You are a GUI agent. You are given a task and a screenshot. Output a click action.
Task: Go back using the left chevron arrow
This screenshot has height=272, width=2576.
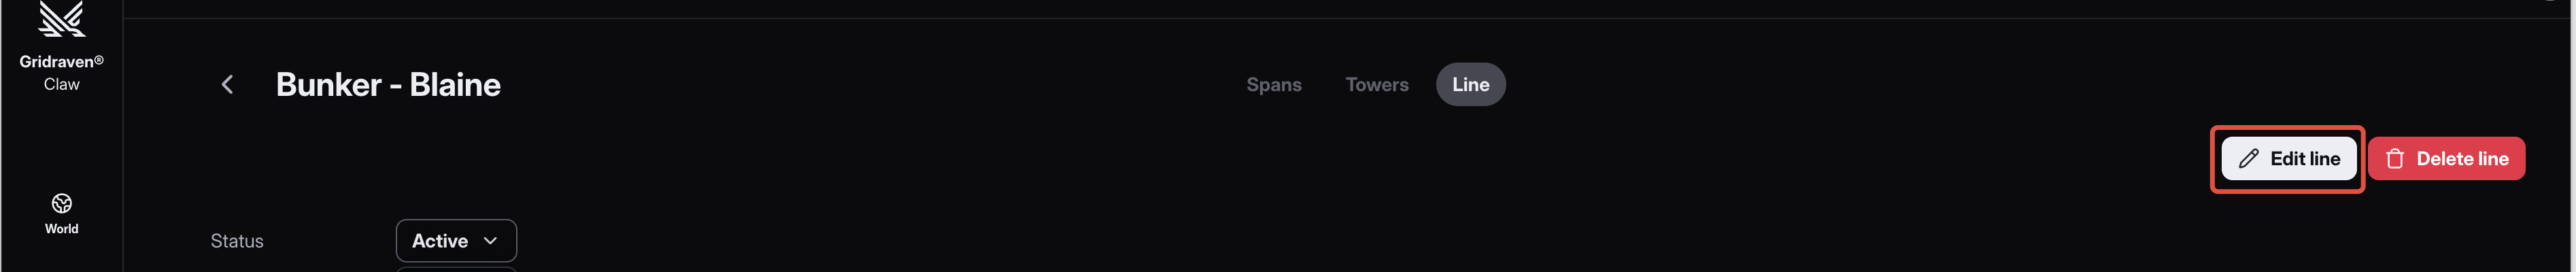click(x=228, y=85)
